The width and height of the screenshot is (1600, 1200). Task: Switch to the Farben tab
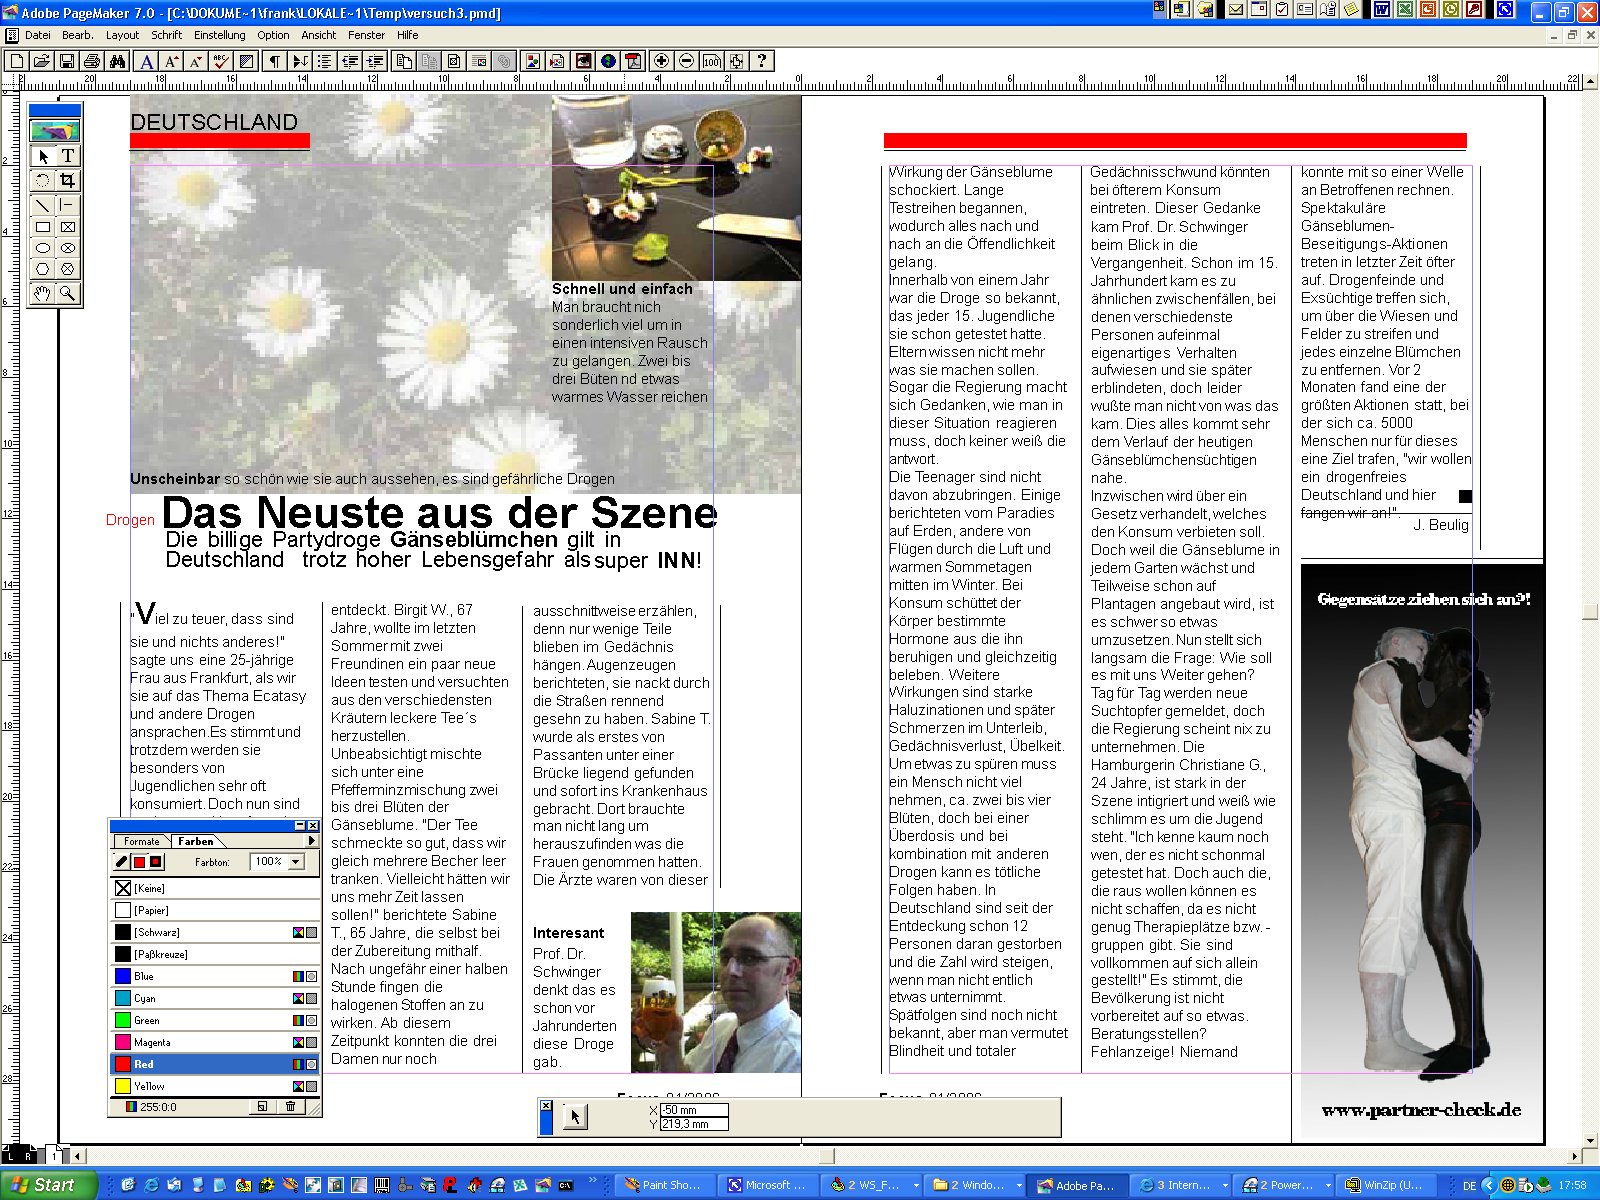coord(196,841)
